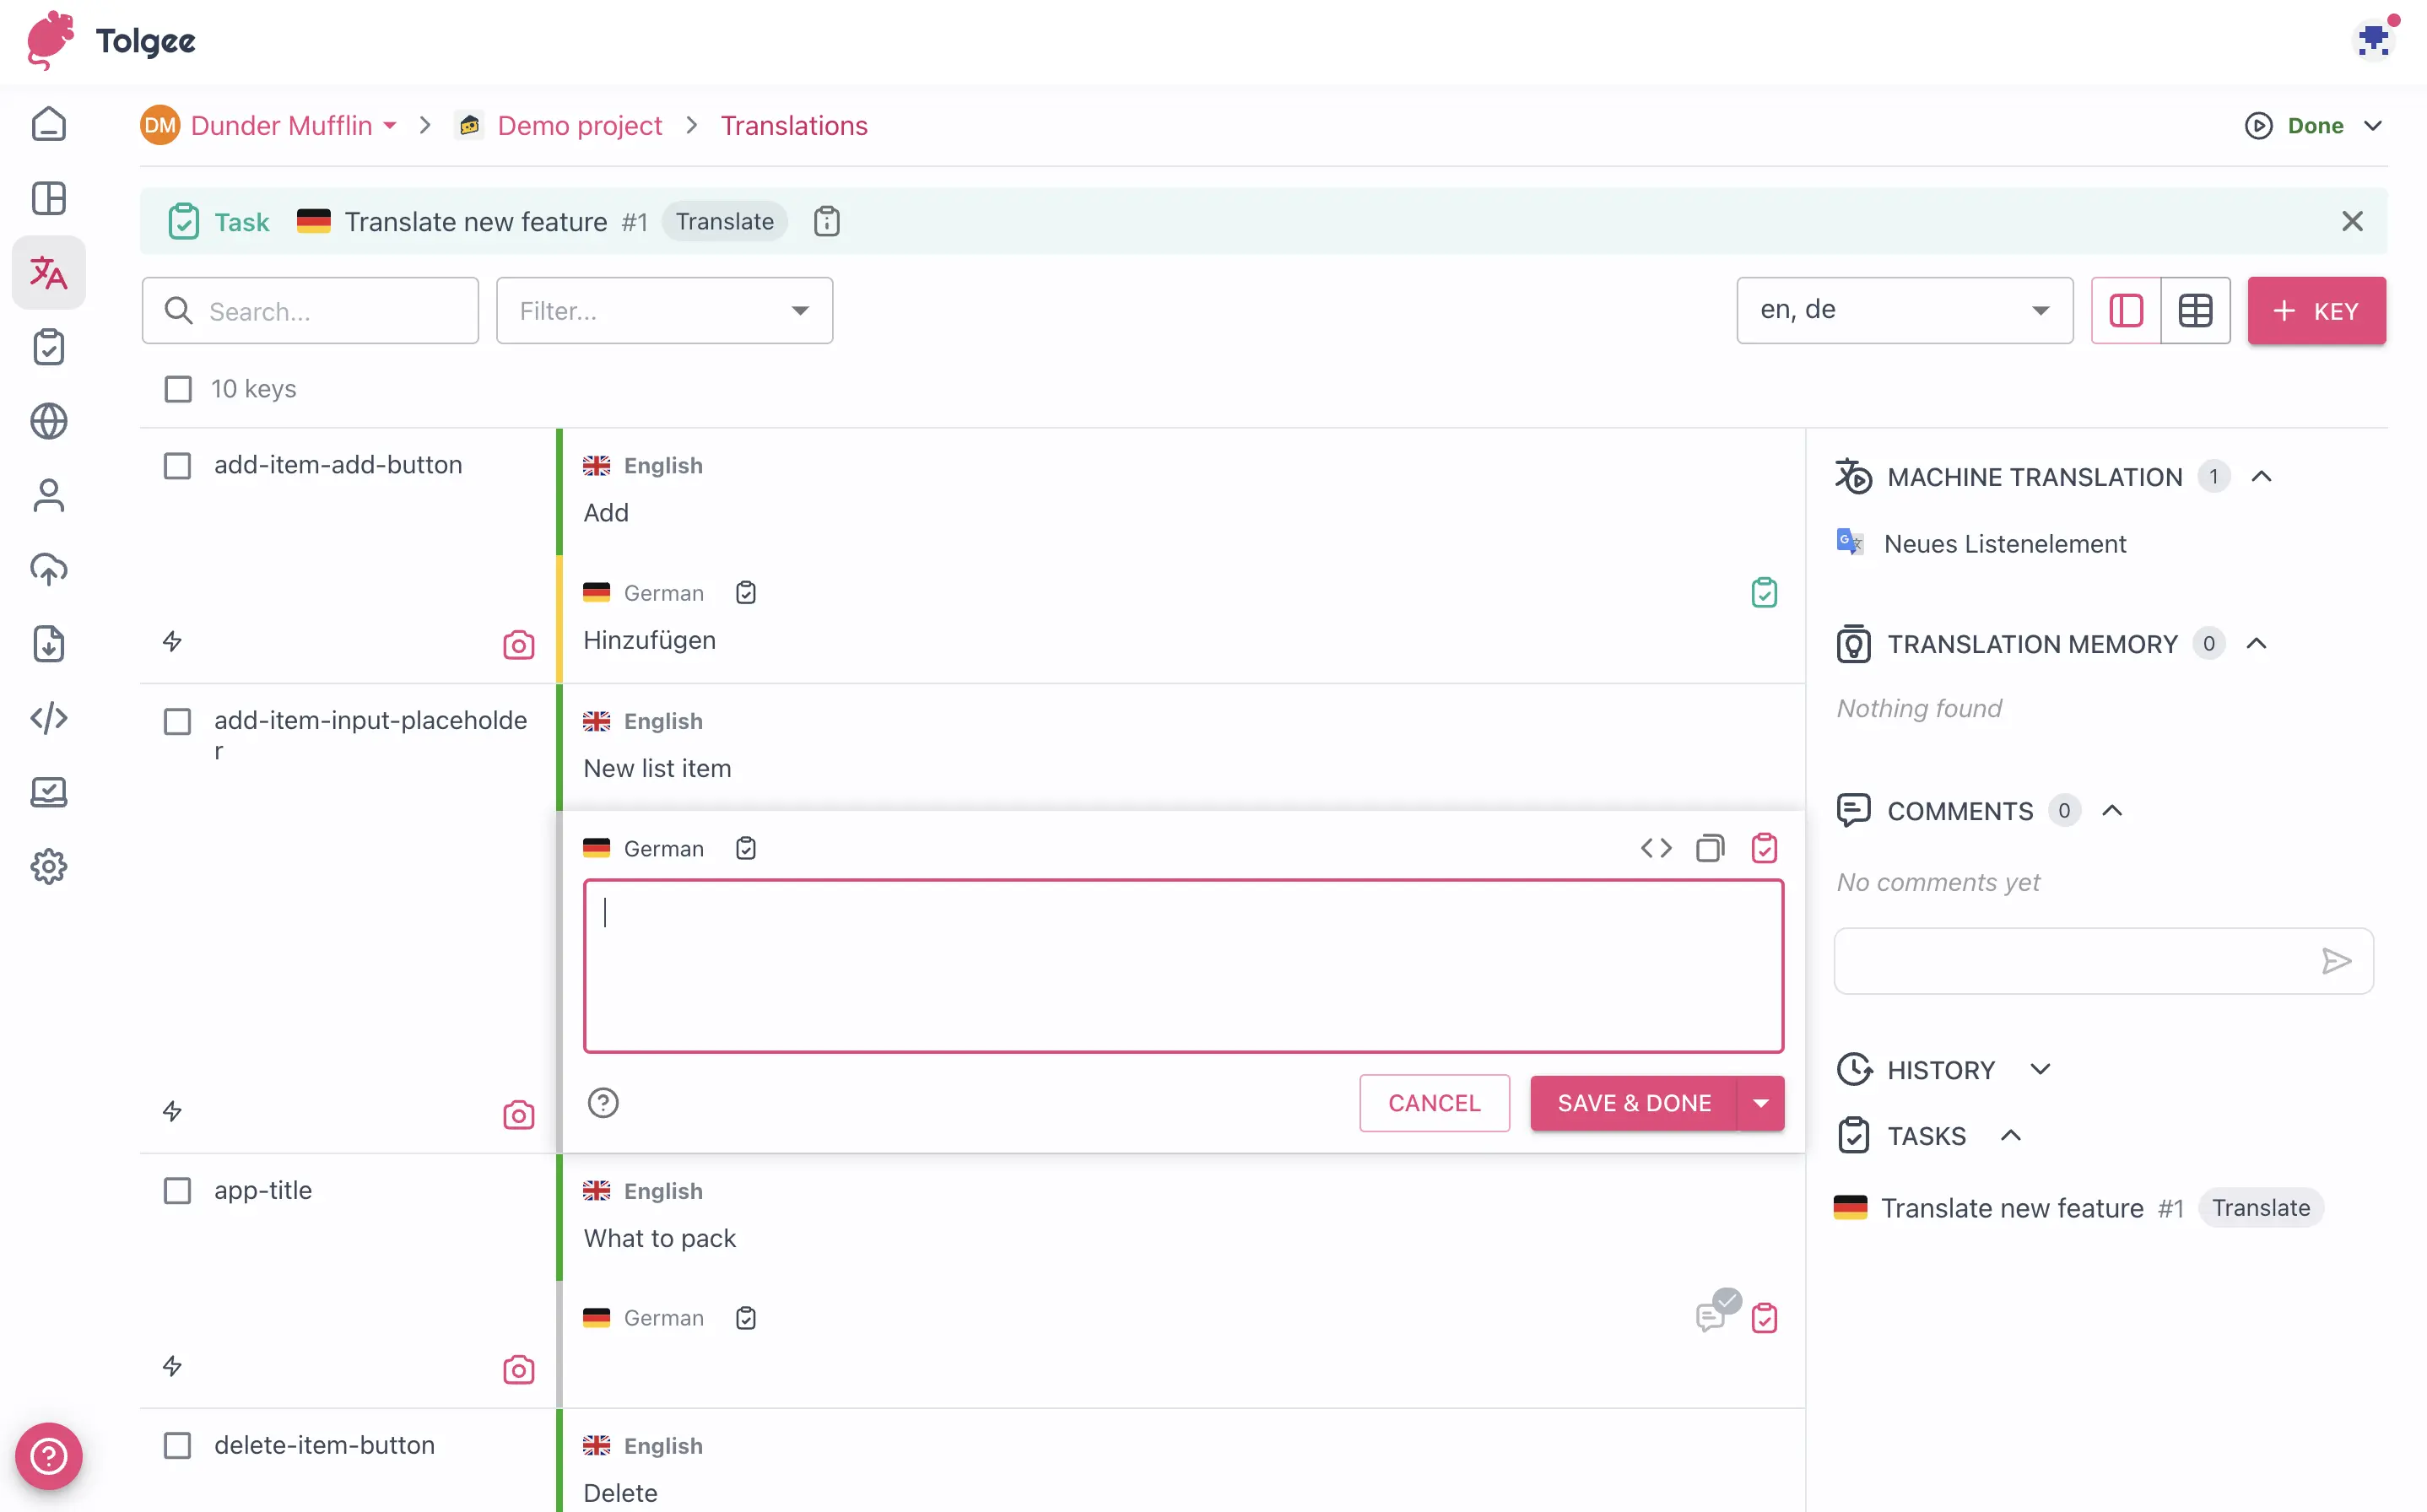Check the app-title key checkbox
This screenshot has height=1512, width=2427.
click(x=178, y=1190)
